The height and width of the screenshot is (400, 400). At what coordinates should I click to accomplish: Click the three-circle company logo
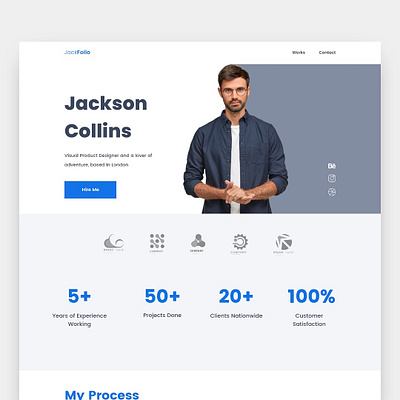point(198,243)
